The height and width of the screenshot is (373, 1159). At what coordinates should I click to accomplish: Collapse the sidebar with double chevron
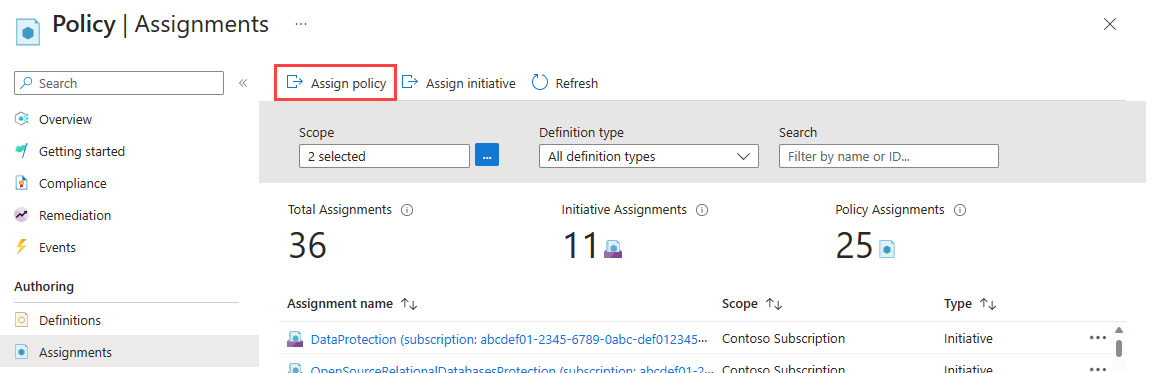[x=242, y=83]
